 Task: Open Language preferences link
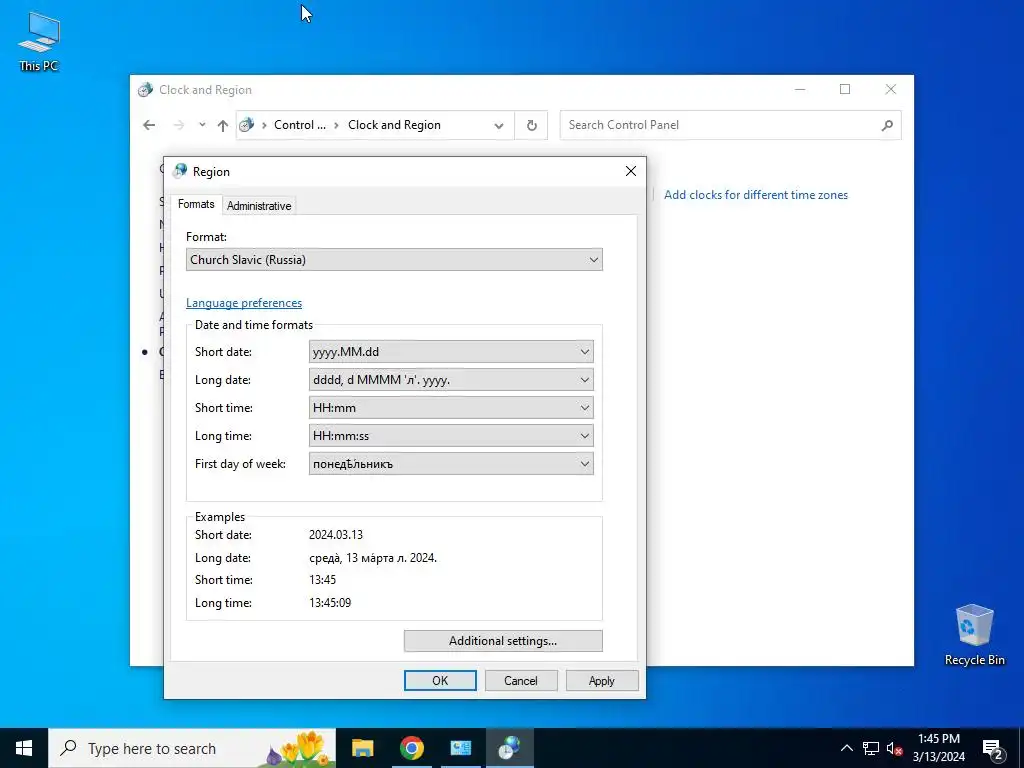tap(244, 303)
